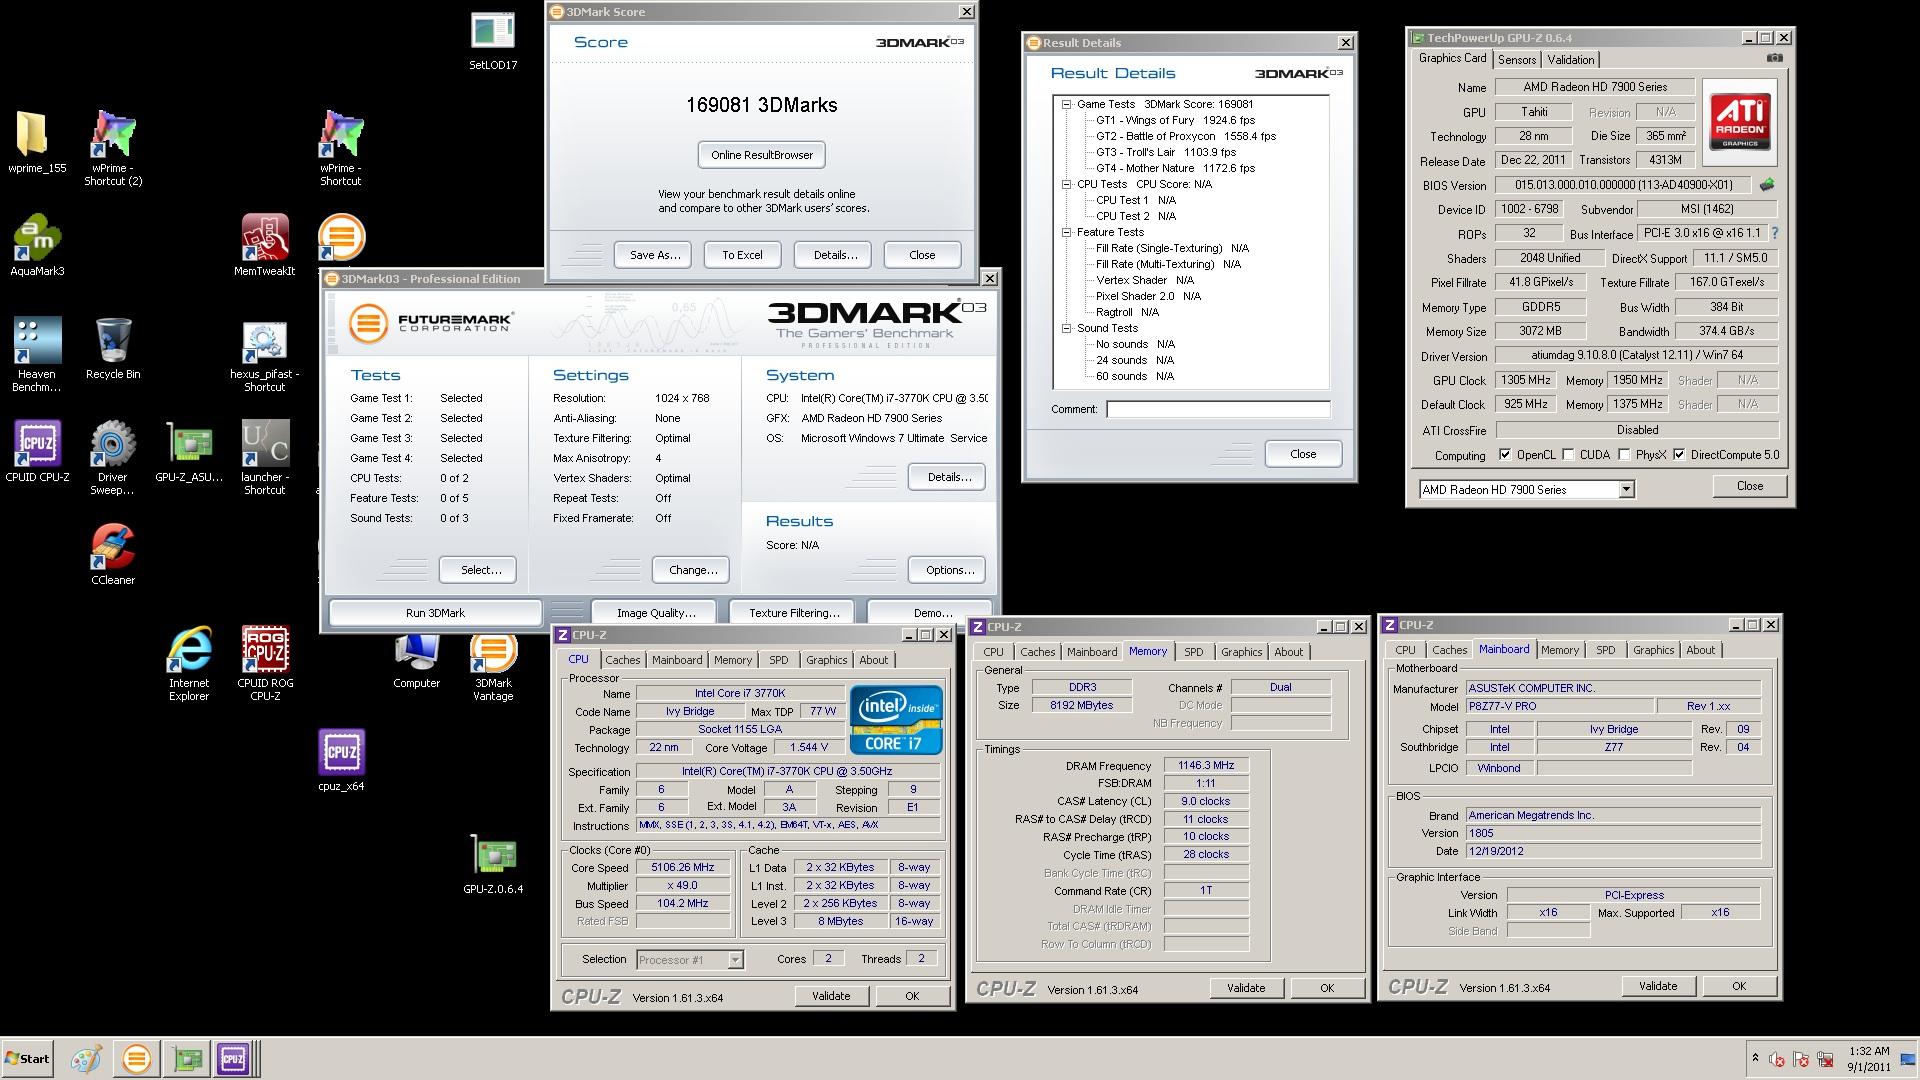Open Driver Sweeper desktop icon
1920x1080 pixels.
tap(113, 457)
